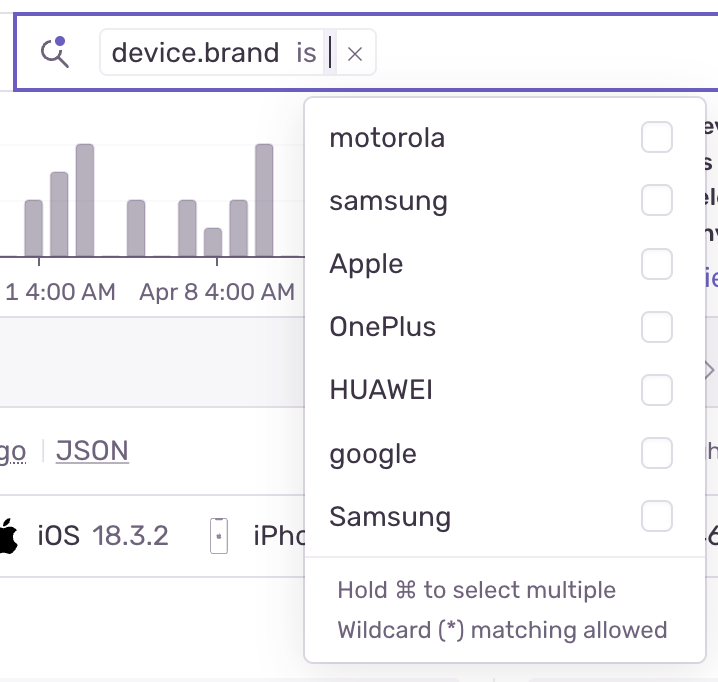The height and width of the screenshot is (682, 718).
Task: Change the 'is' filter operator
Action: [x=306, y=53]
